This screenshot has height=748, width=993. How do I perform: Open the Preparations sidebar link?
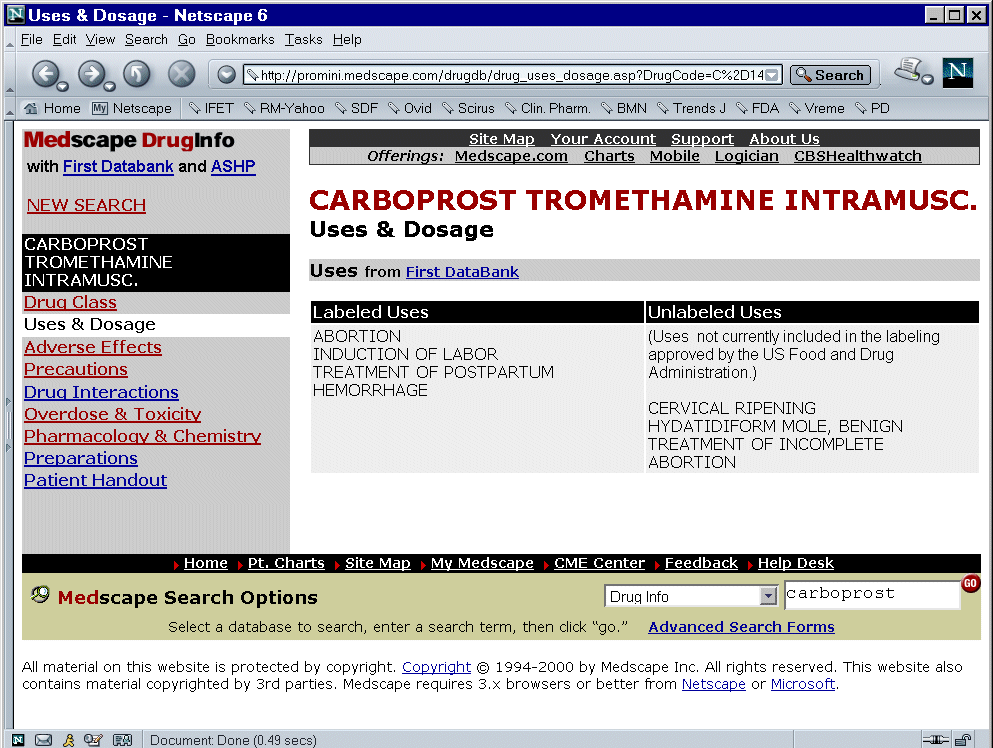click(x=81, y=458)
